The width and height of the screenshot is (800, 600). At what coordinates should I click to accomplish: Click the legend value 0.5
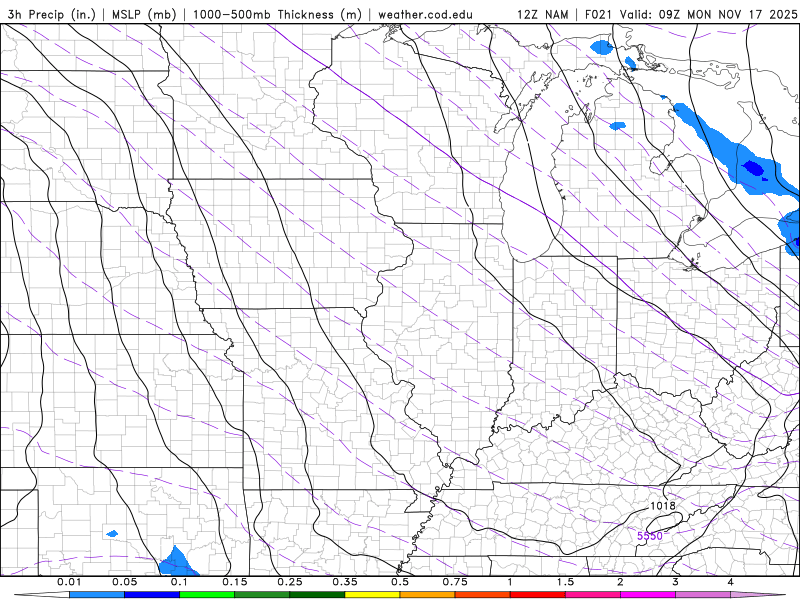pos(400,582)
